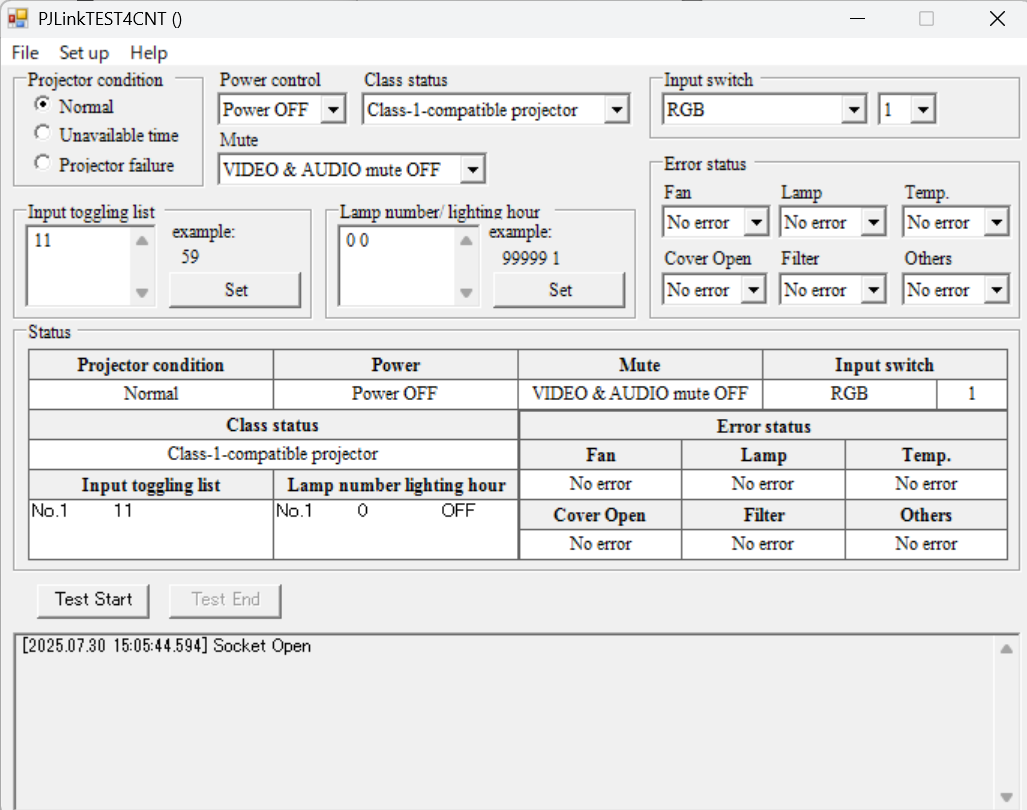1027x810 pixels.
Task: Click Set button for Lamp number lighting hour
Action: (559, 290)
